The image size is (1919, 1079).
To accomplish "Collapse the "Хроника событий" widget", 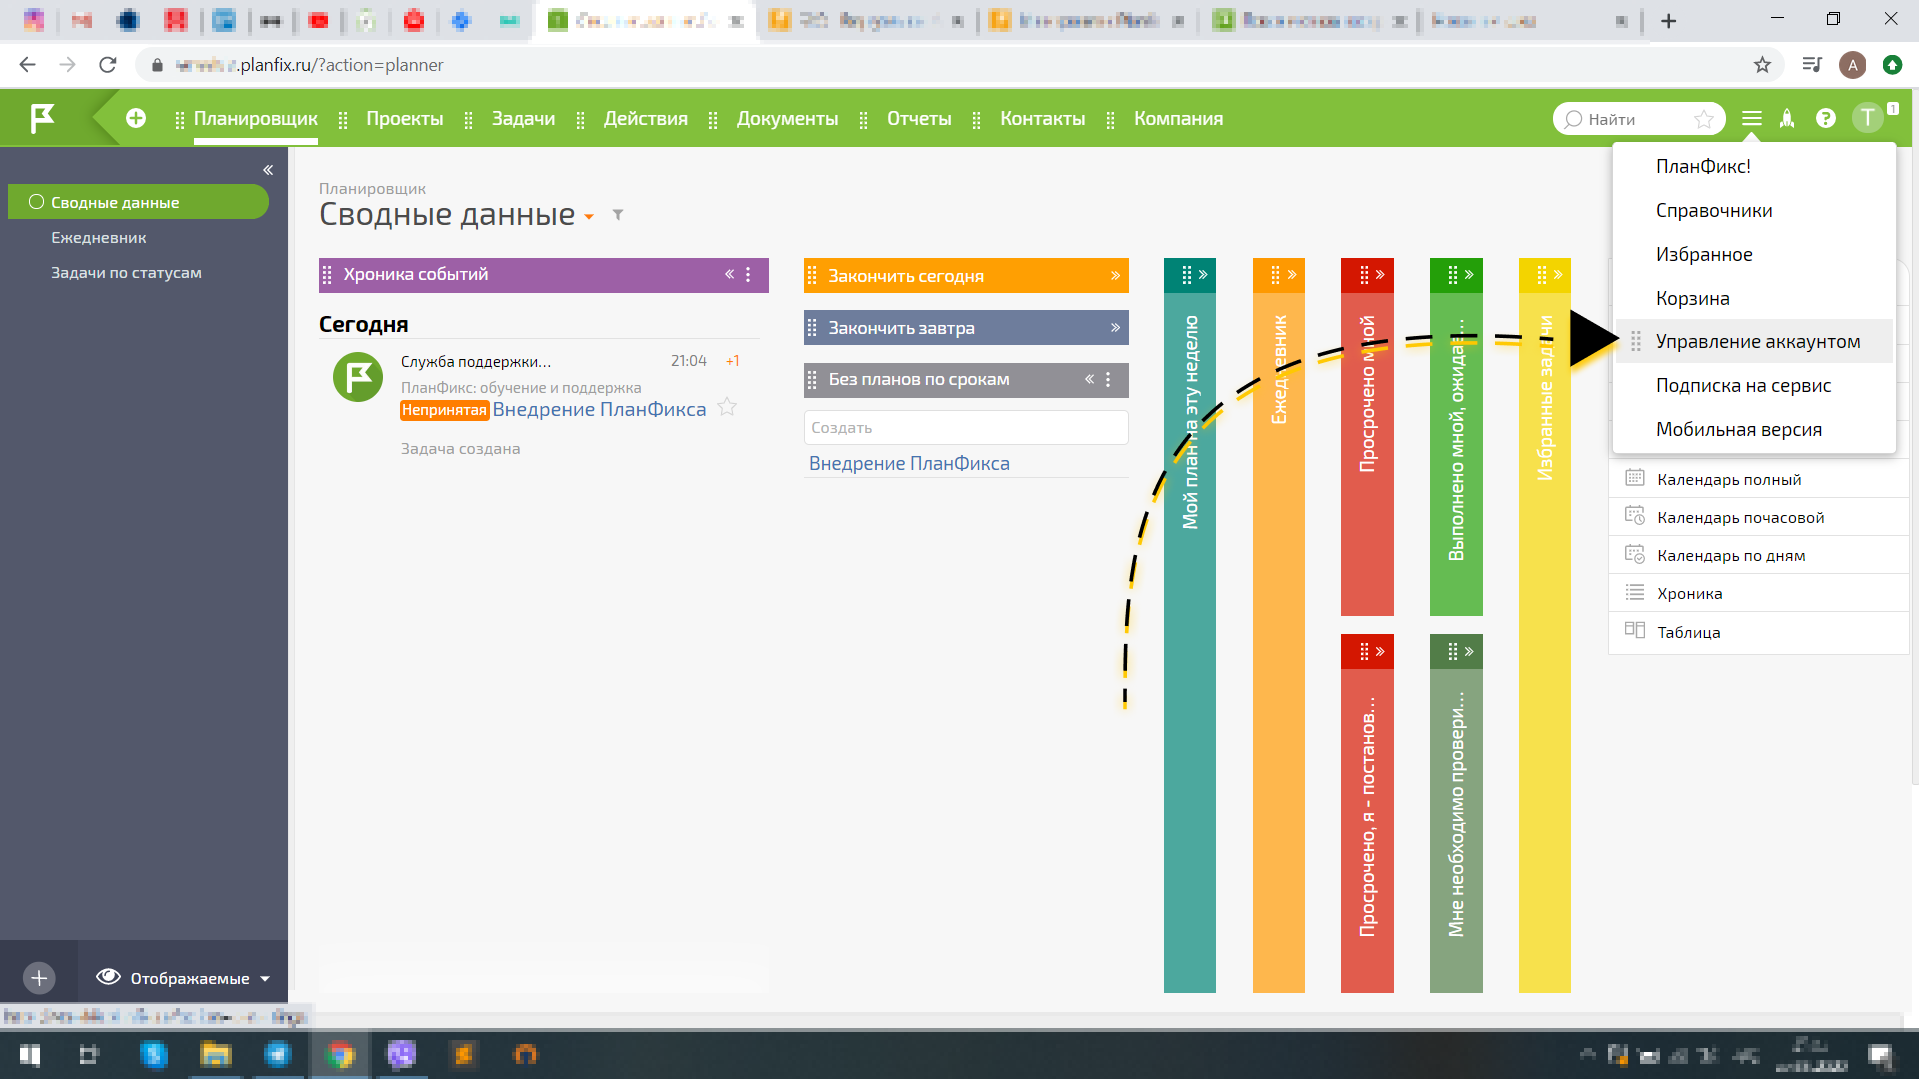I will [729, 274].
